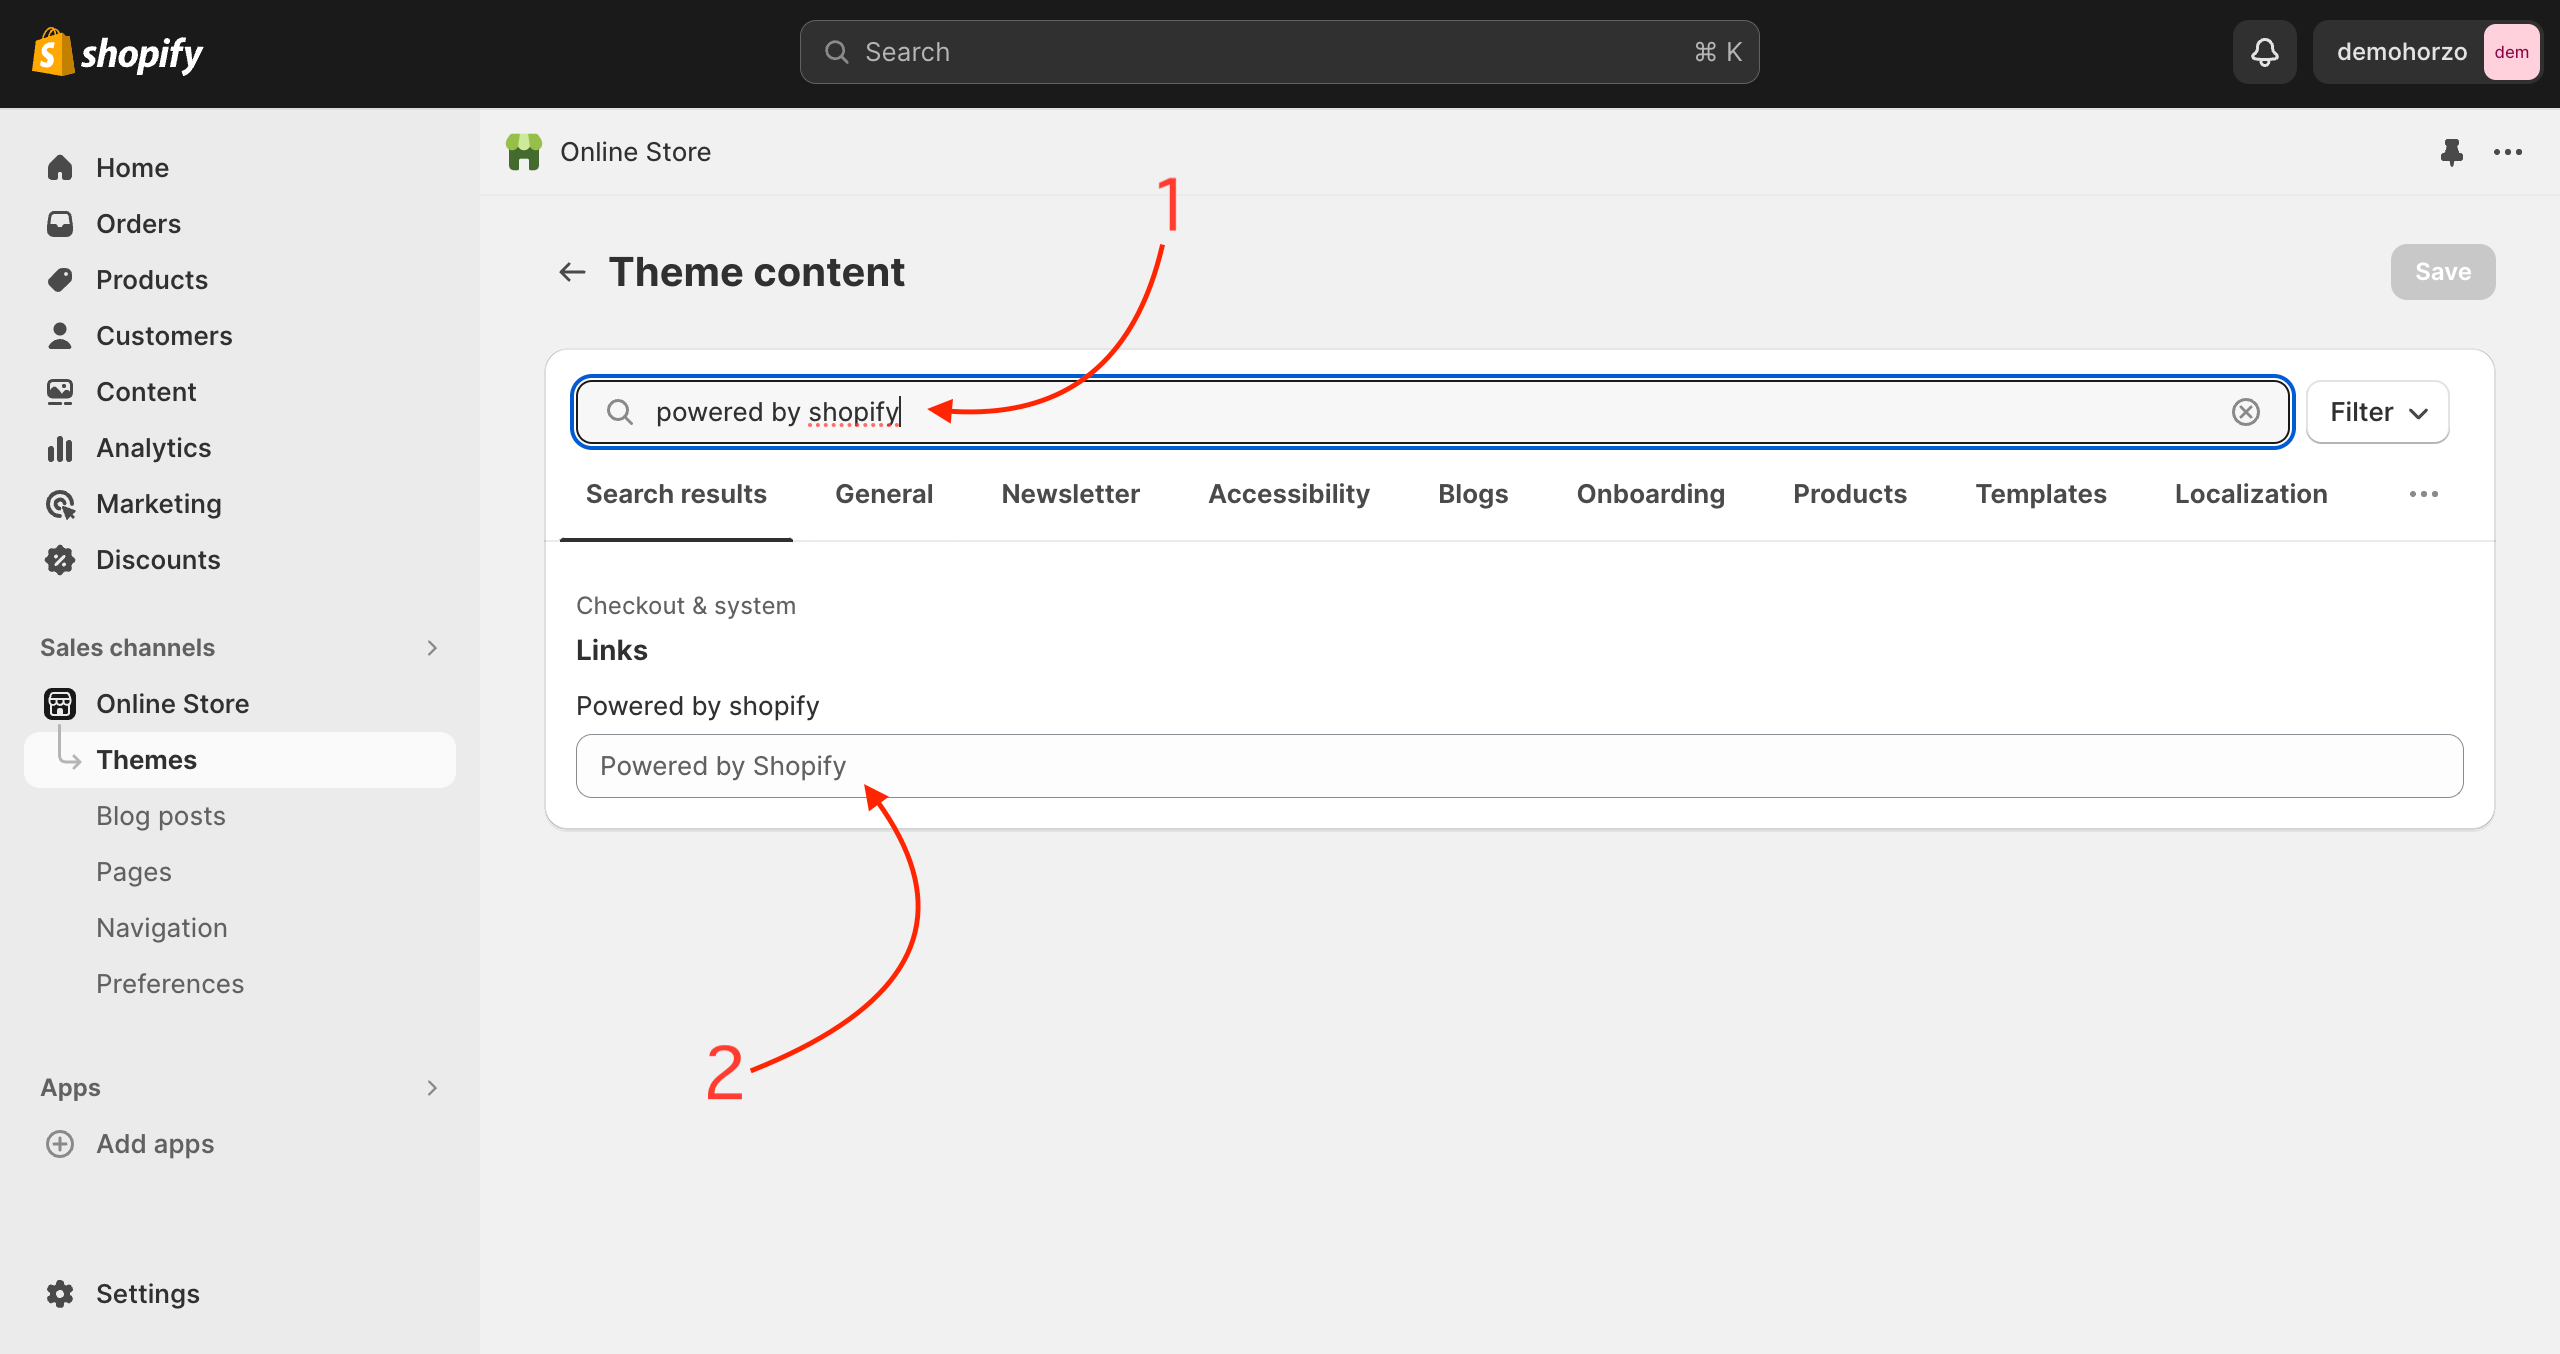Click the Powered by Shopify text field
This screenshot has height=1354, width=2560.
pyautogui.click(x=1518, y=766)
